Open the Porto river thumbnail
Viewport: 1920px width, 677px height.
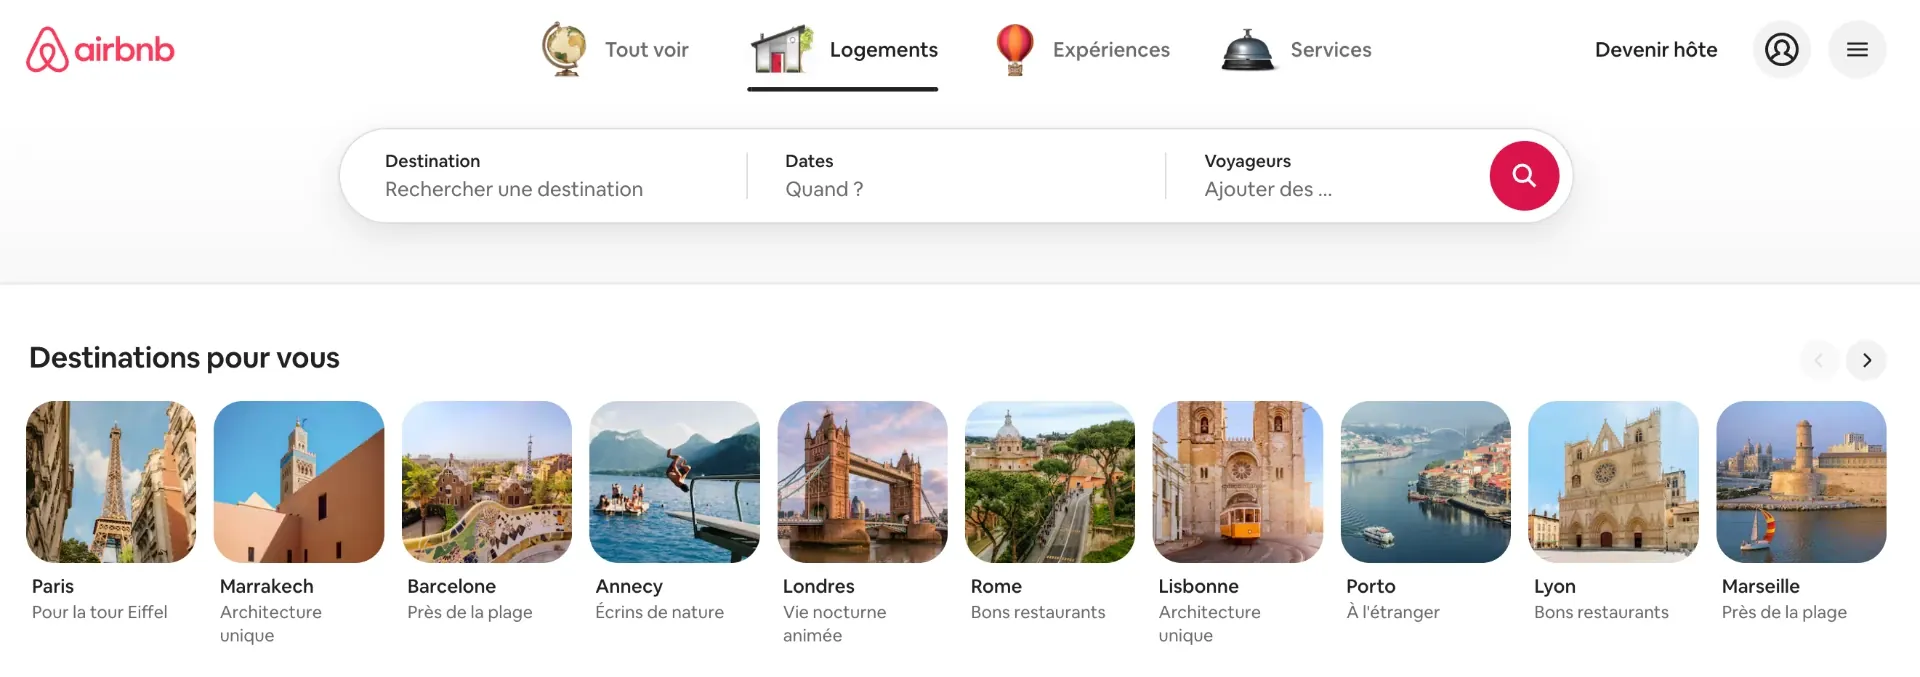[1426, 482]
